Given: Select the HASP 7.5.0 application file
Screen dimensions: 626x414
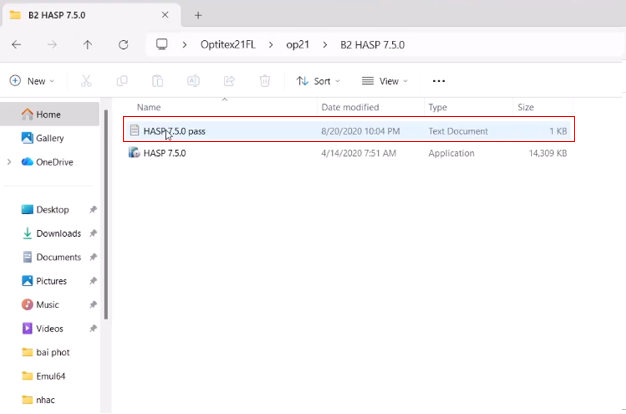Looking at the screenshot, I should (164, 154).
